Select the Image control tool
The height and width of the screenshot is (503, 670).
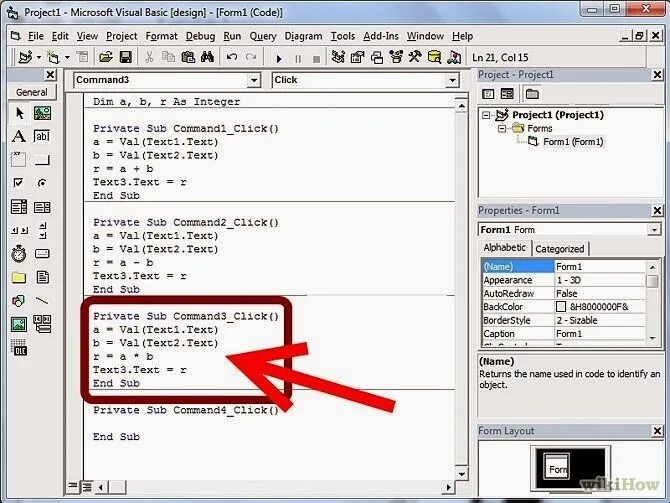pyautogui.click(x=19, y=324)
